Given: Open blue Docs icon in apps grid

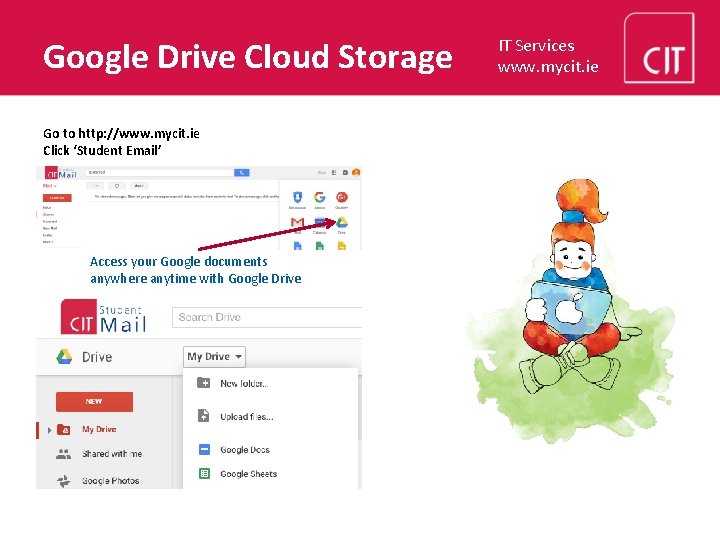Looking at the screenshot, I should (298, 246).
